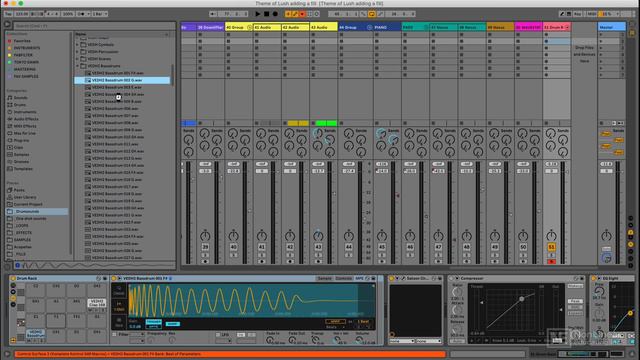Click the Drum Rack VEDHG Bassdrum pad
Image resolution: width=640 pixels, height=360 pixels.
[35, 333]
